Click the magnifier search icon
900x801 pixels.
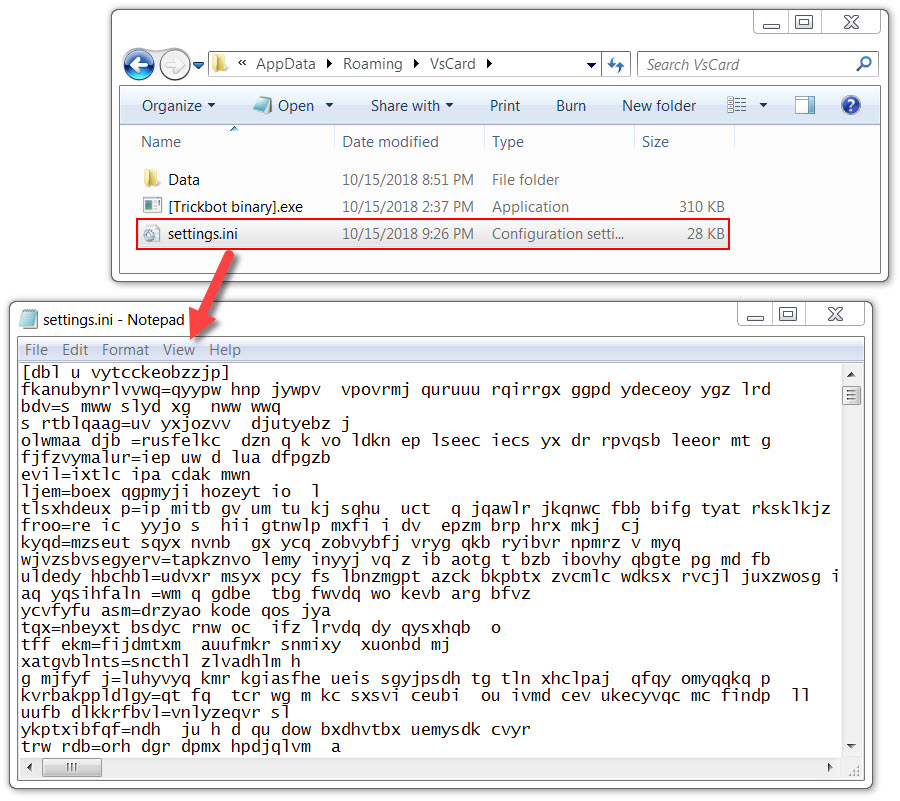(864, 63)
